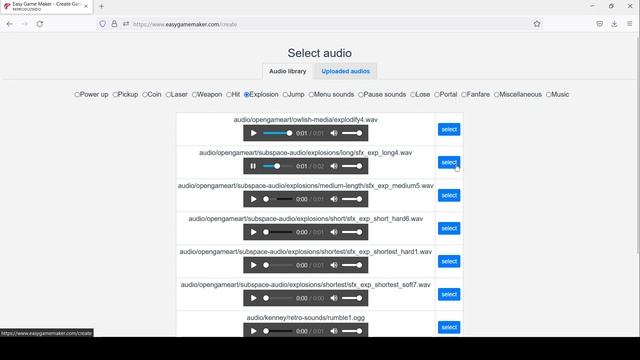This screenshot has width=640, height=360.
Task: Select the Fanfare category radio button
Action: [x=464, y=95]
